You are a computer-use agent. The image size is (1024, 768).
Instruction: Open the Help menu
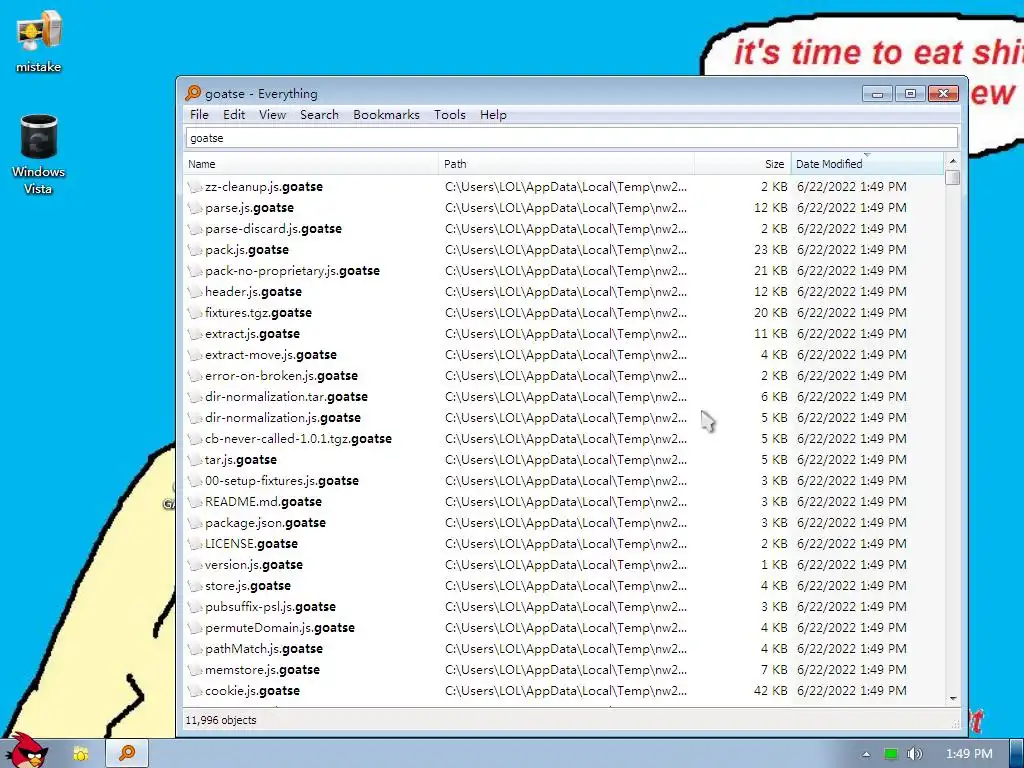coord(493,115)
